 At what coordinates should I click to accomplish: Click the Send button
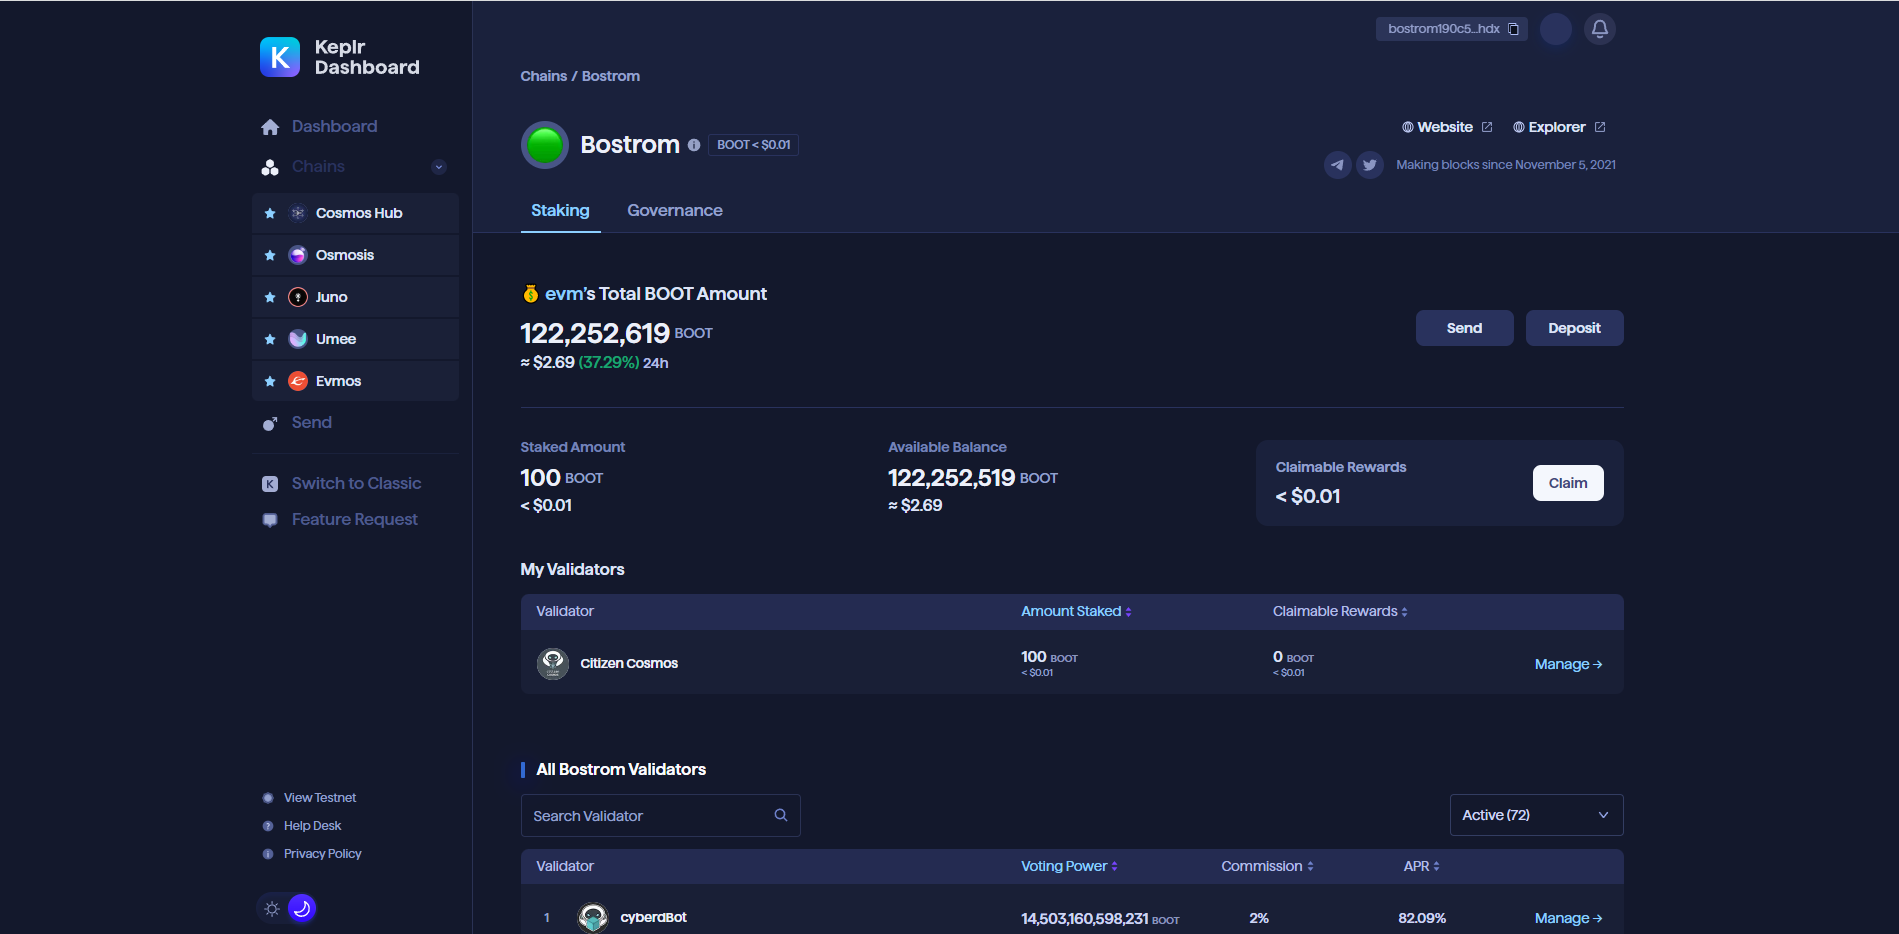[x=1465, y=328]
